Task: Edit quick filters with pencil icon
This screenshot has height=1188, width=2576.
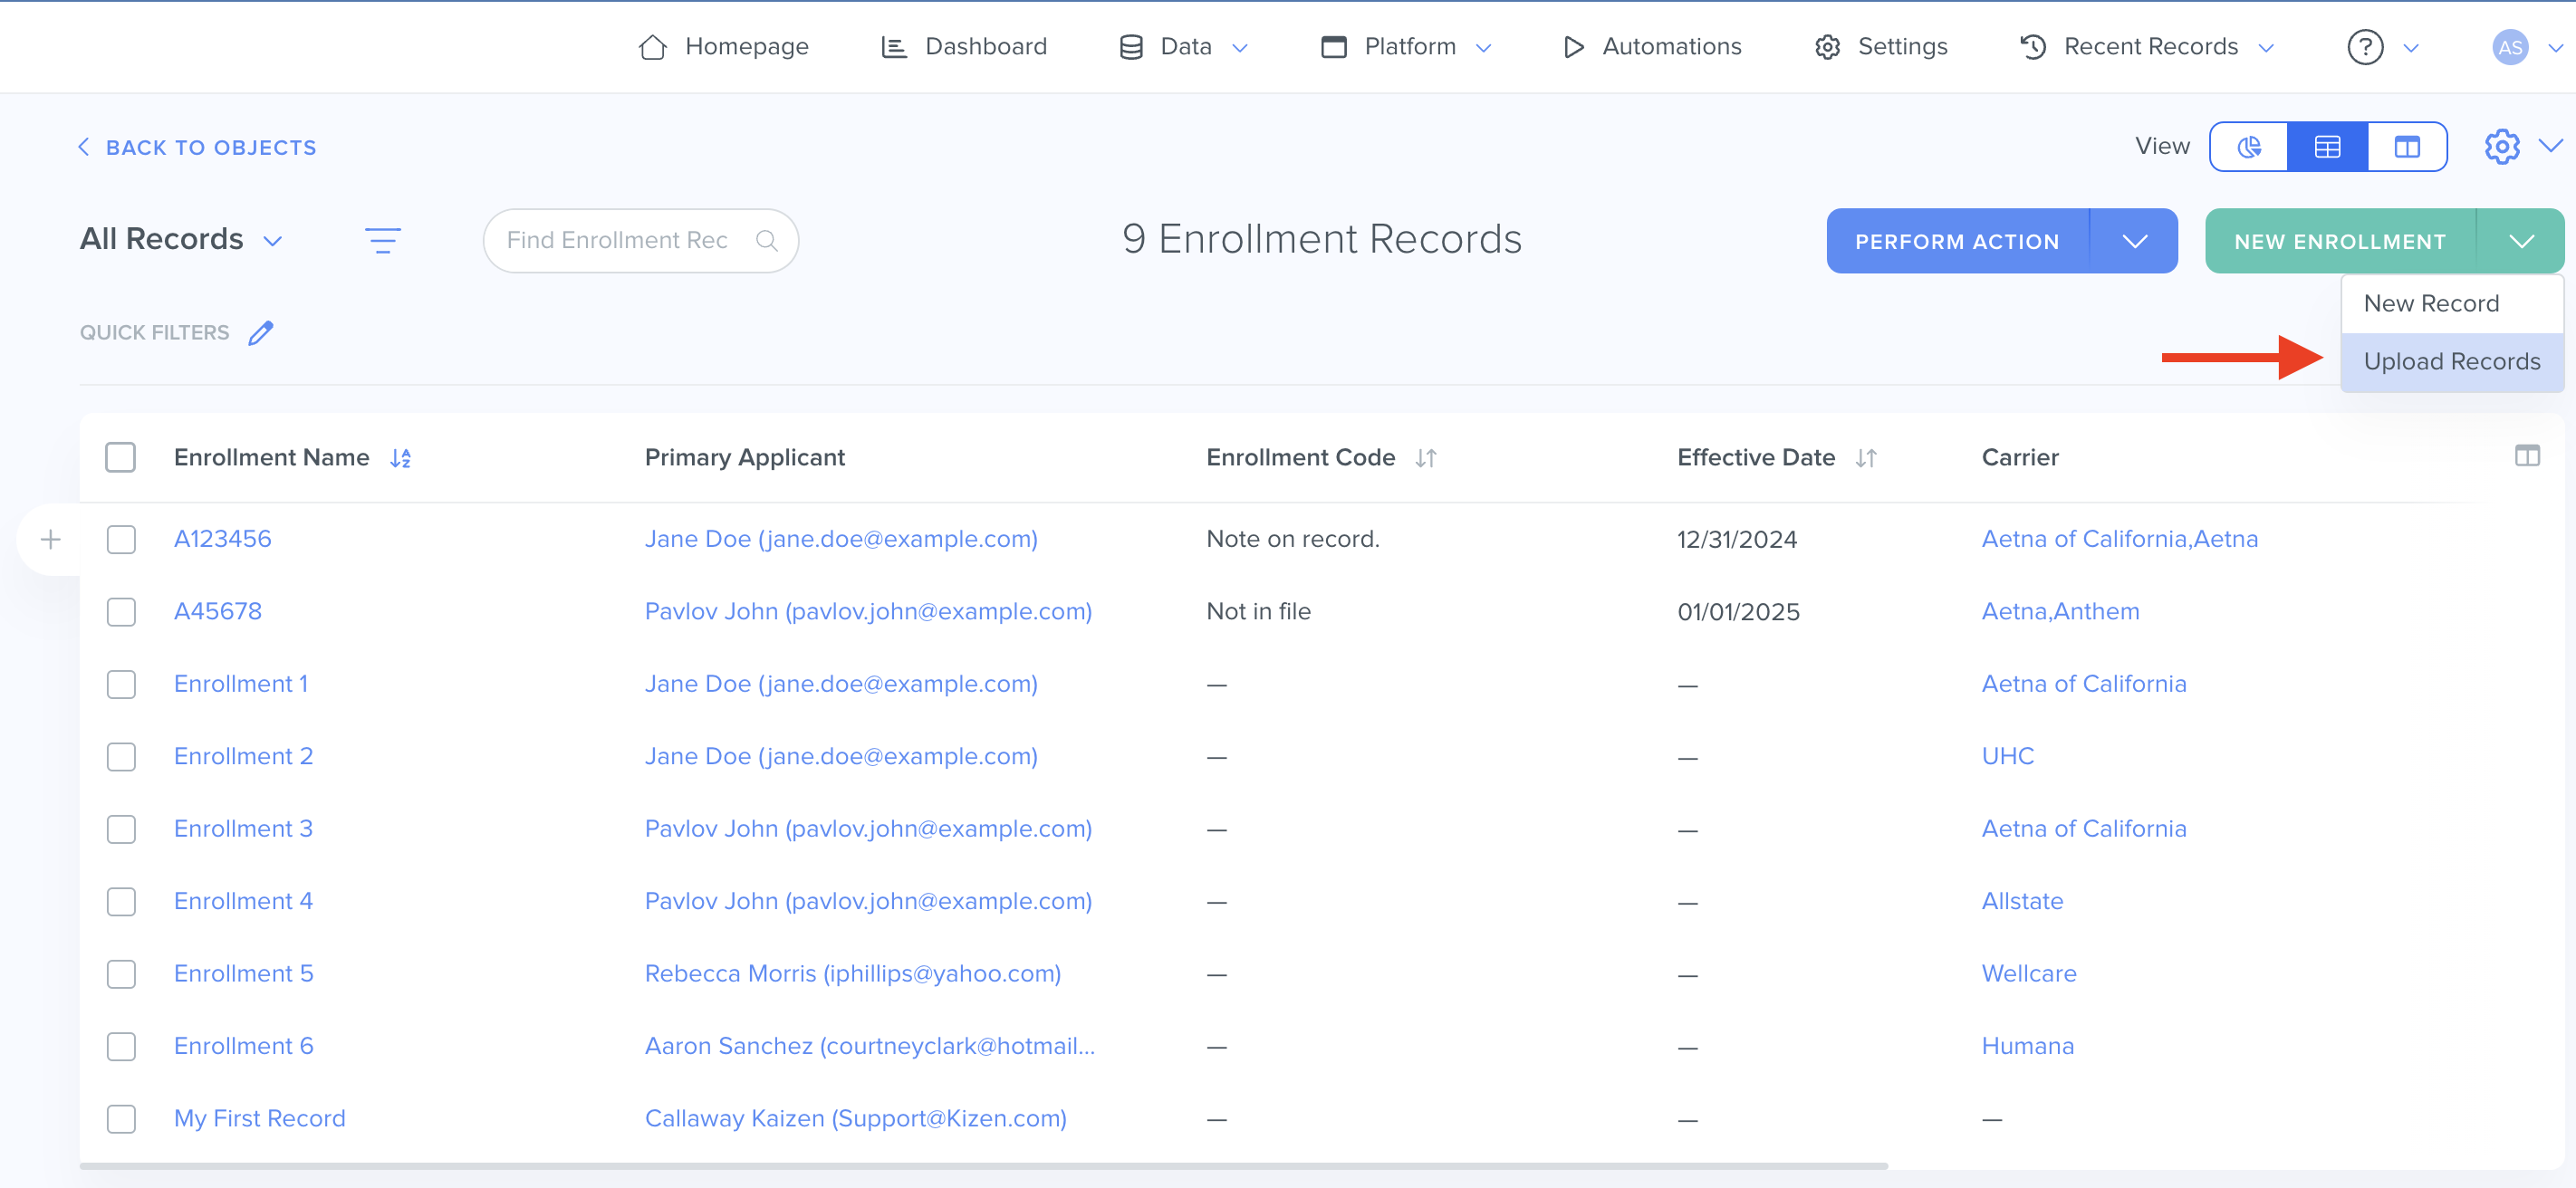Action: click(x=261, y=332)
